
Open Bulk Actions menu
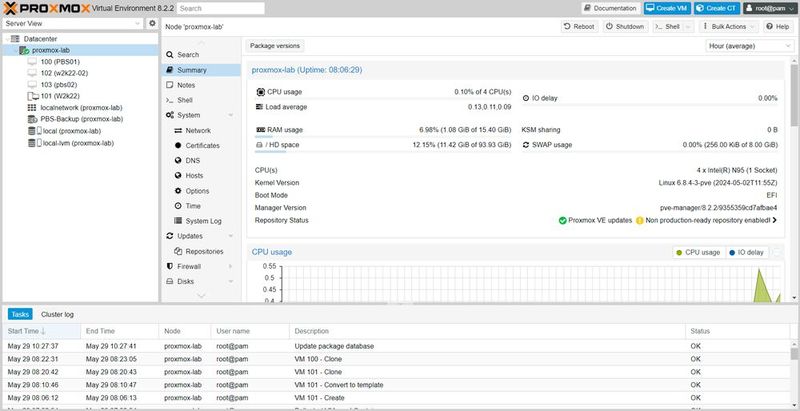pyautogui.click(x=729, y=27)
